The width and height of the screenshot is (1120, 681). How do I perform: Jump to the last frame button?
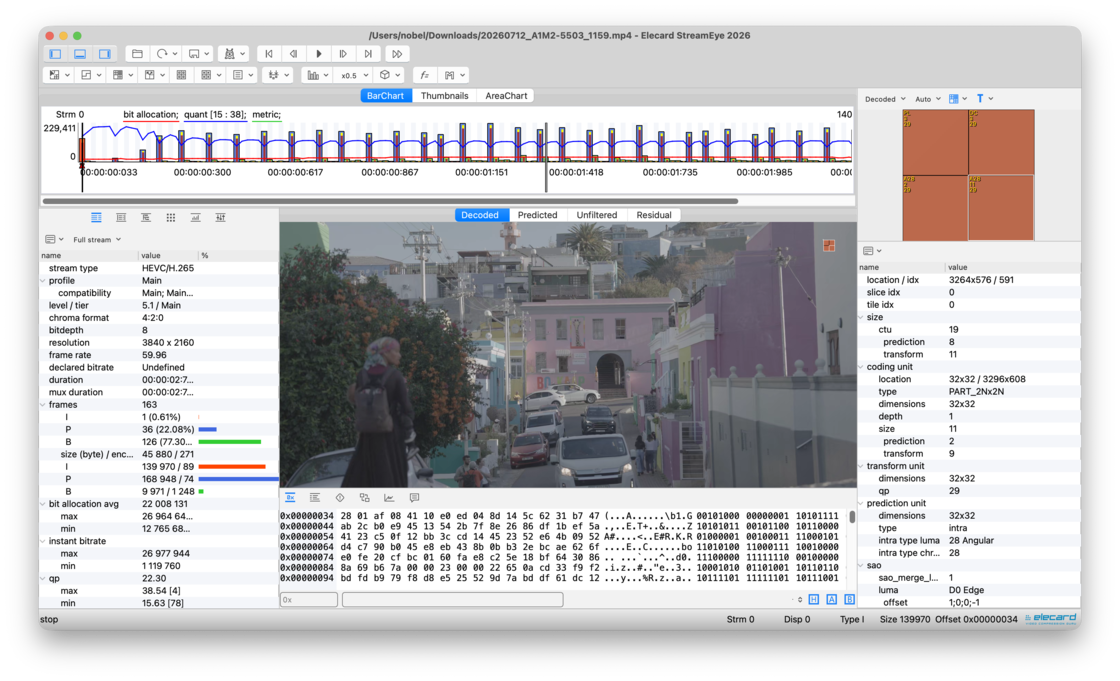368,54
